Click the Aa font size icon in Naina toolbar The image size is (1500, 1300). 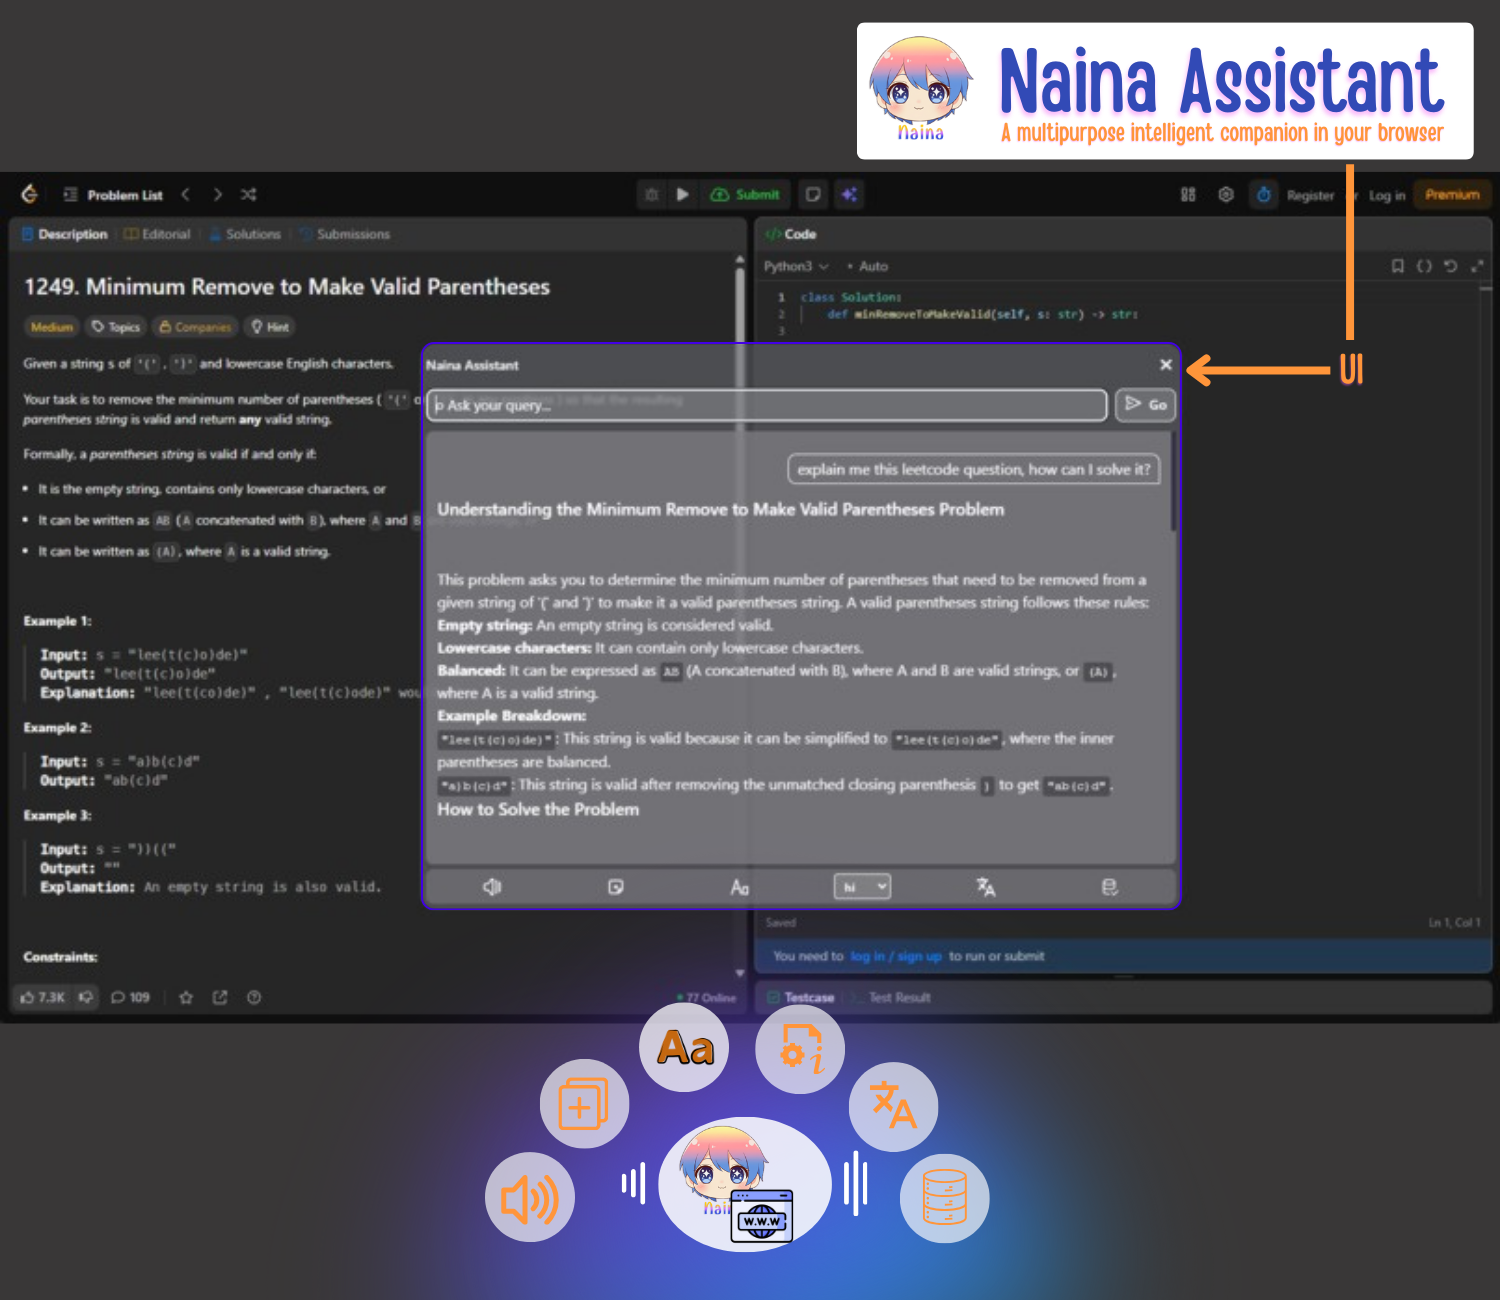[739, 887]
